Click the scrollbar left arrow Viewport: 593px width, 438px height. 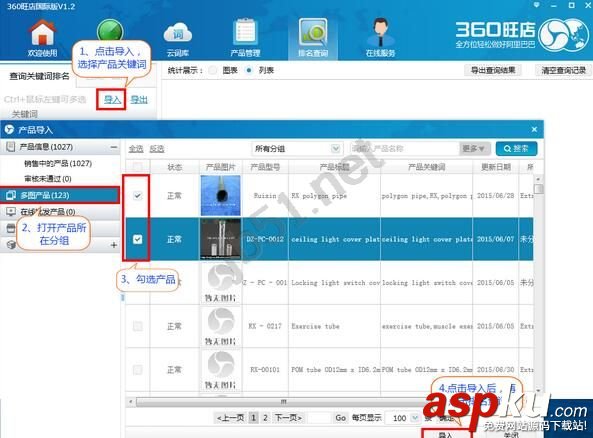[x=131, y=401]
